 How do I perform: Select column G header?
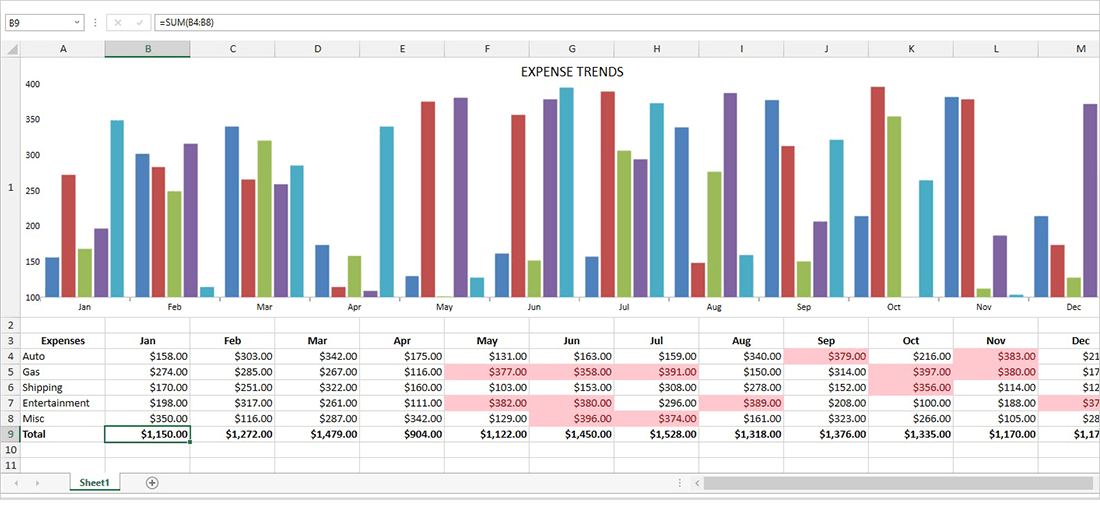click(571, 49)
